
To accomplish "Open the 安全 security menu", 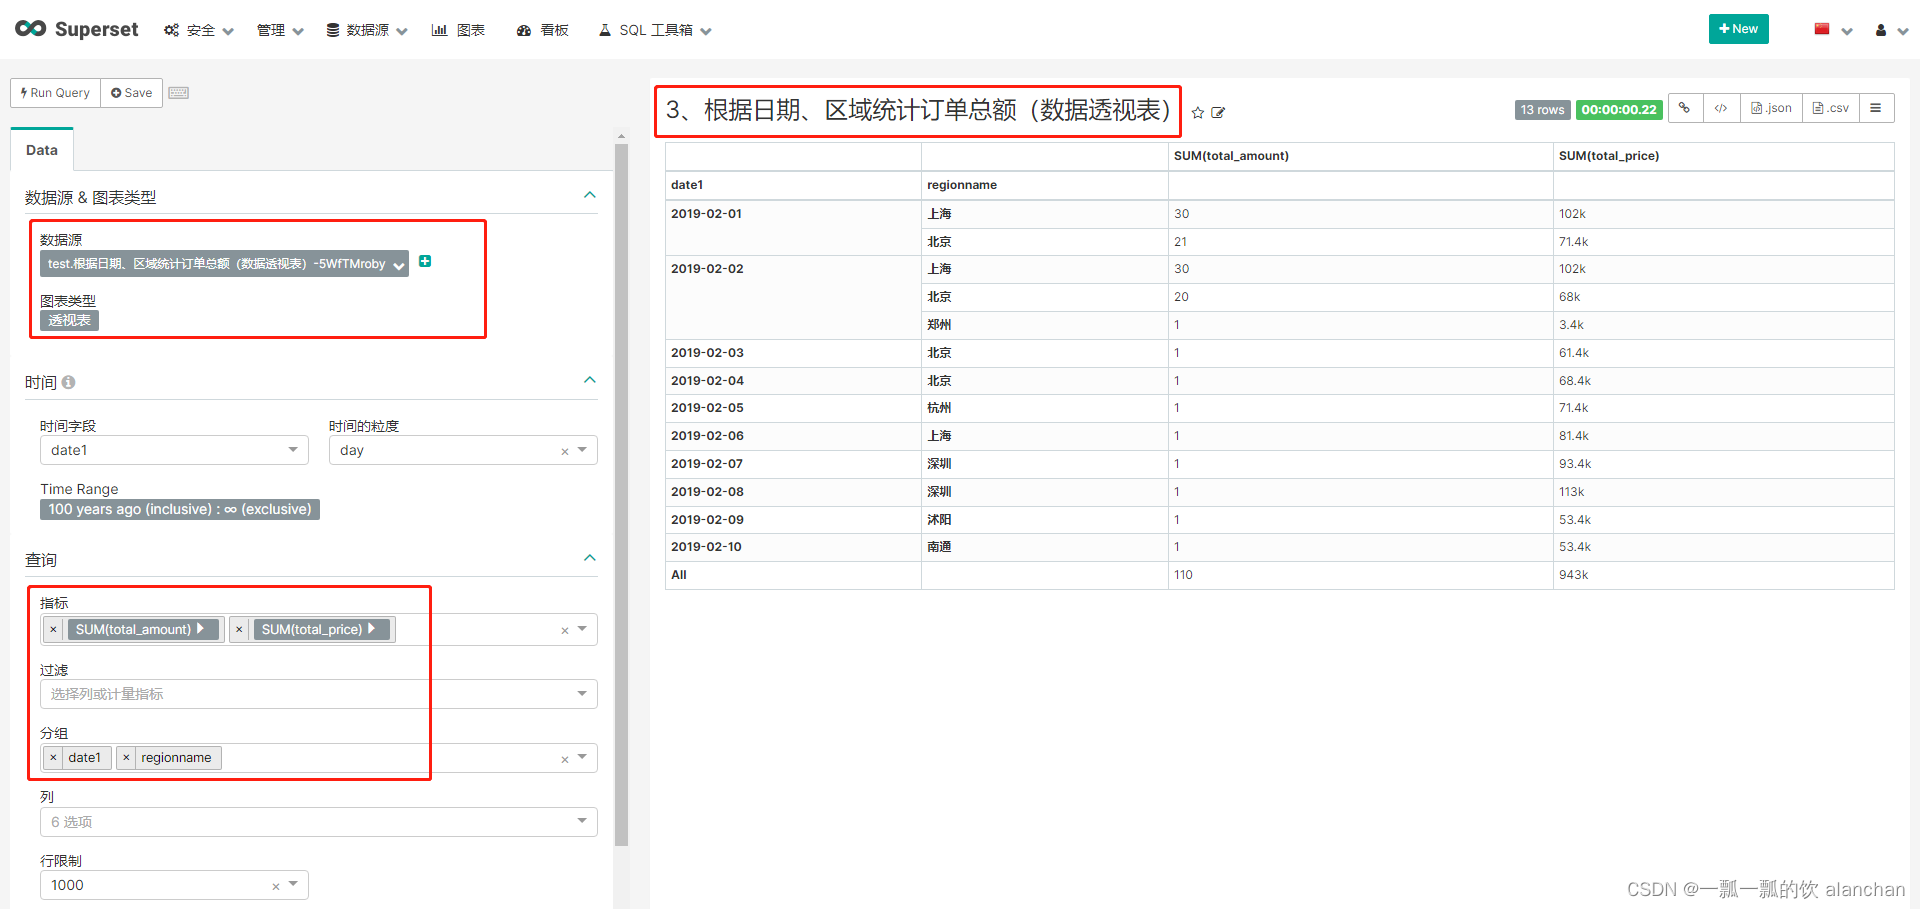I will (x=199, y=30).
